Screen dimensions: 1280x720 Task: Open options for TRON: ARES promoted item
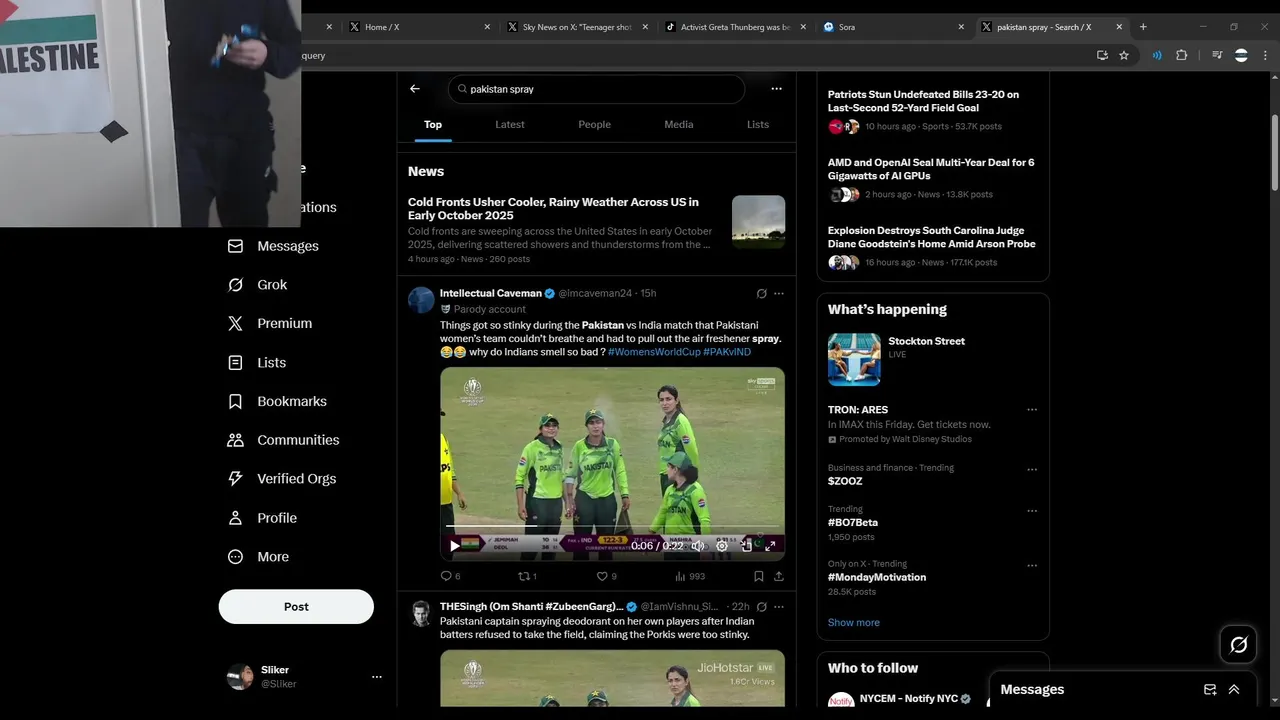point(1032,410)
